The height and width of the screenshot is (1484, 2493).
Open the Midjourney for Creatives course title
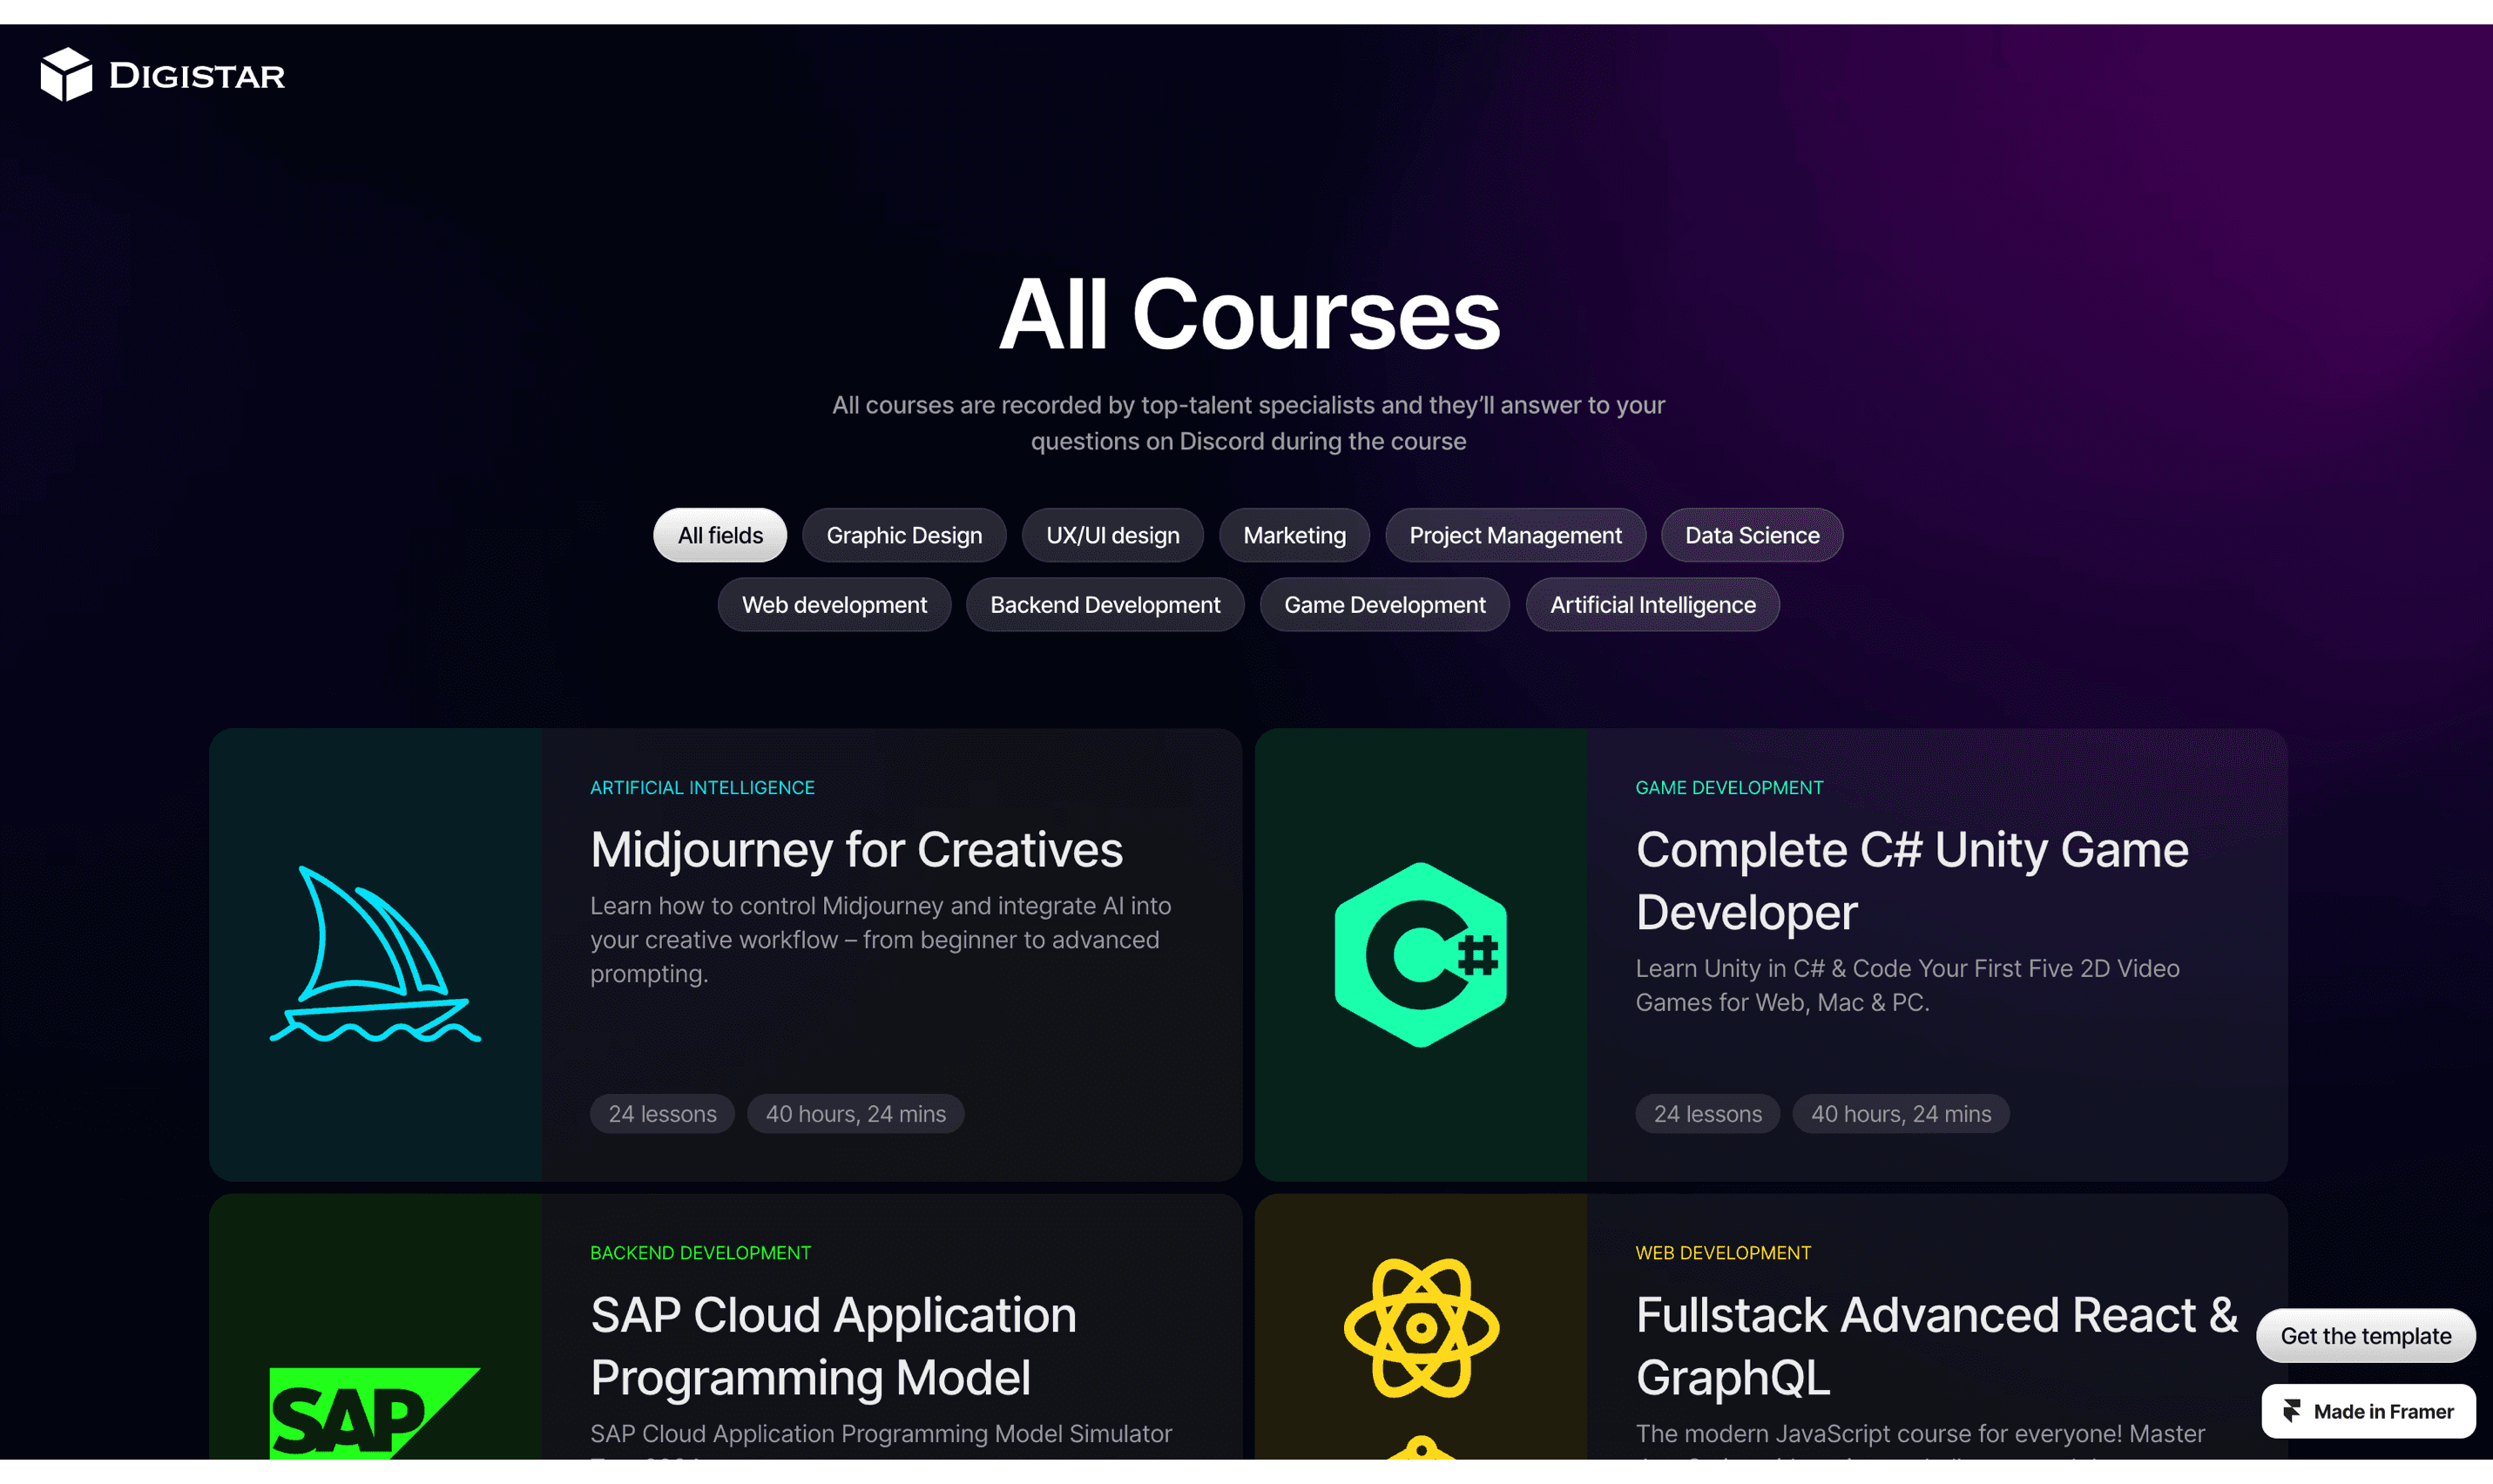click(856, 850)
